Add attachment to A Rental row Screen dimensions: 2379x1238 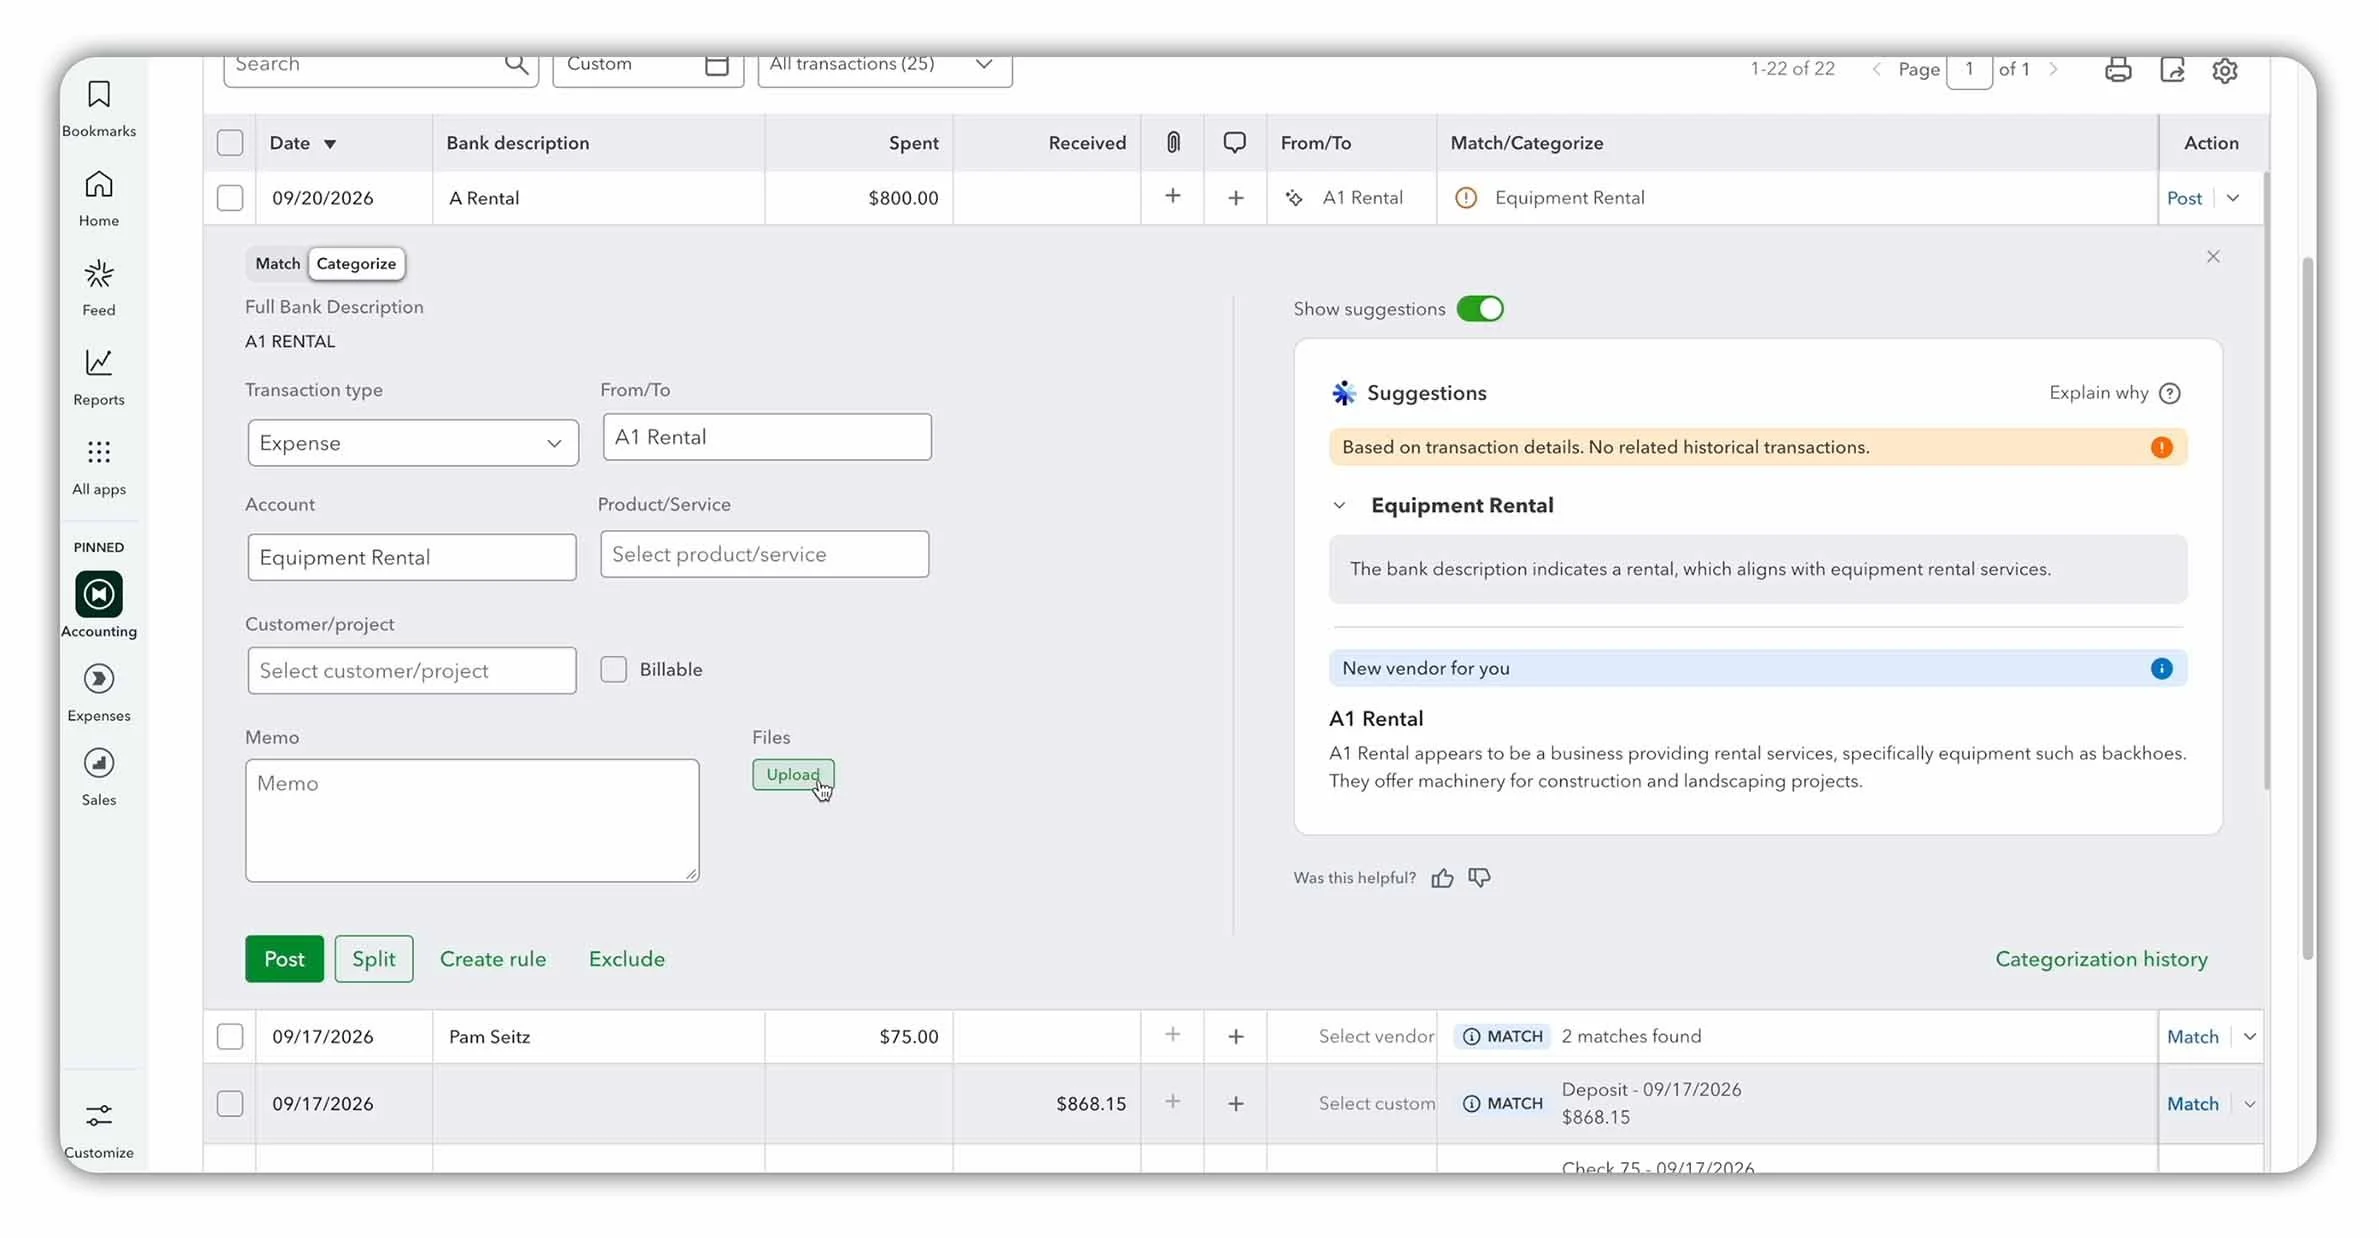(1172, 196)
